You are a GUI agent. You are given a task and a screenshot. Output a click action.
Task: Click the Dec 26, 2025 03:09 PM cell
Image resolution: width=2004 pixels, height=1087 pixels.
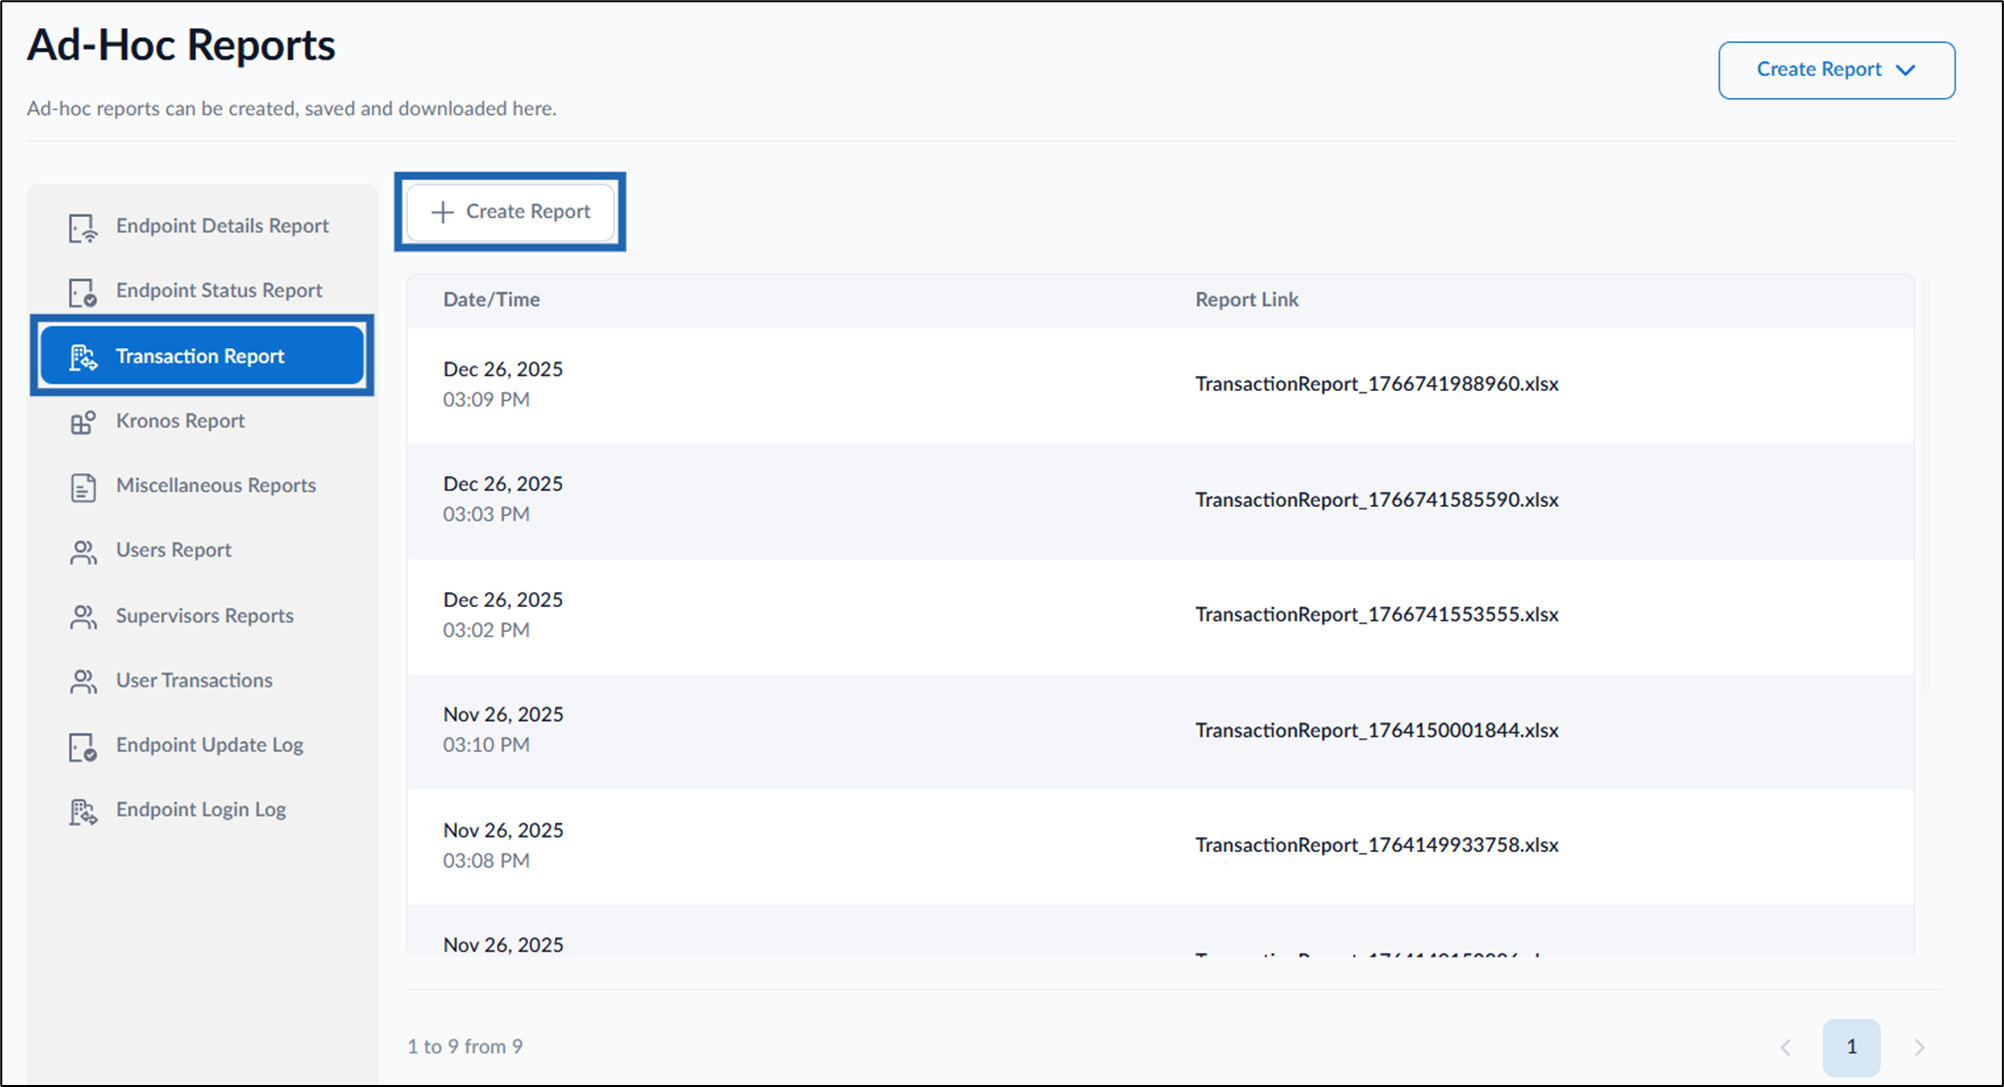pyautogui.click(x=503, y=384)
